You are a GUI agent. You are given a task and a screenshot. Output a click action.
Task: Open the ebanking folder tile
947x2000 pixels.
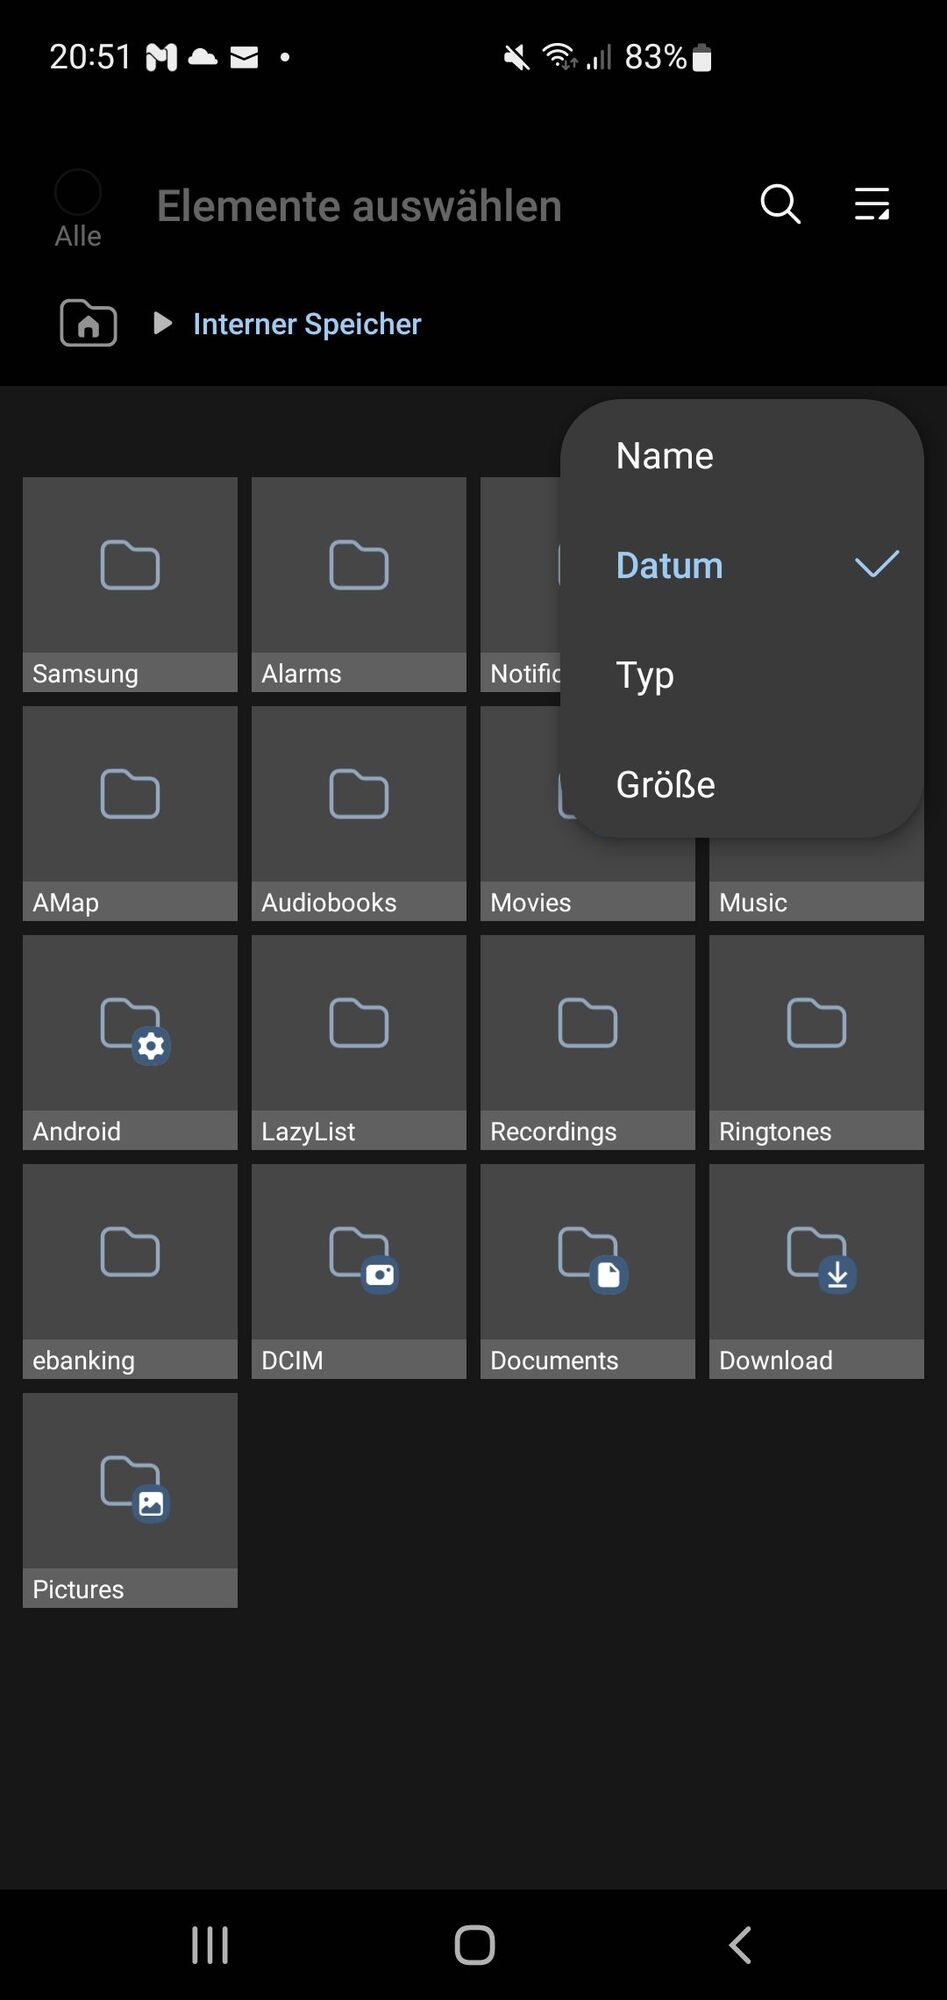click(x=130, y=1270)
